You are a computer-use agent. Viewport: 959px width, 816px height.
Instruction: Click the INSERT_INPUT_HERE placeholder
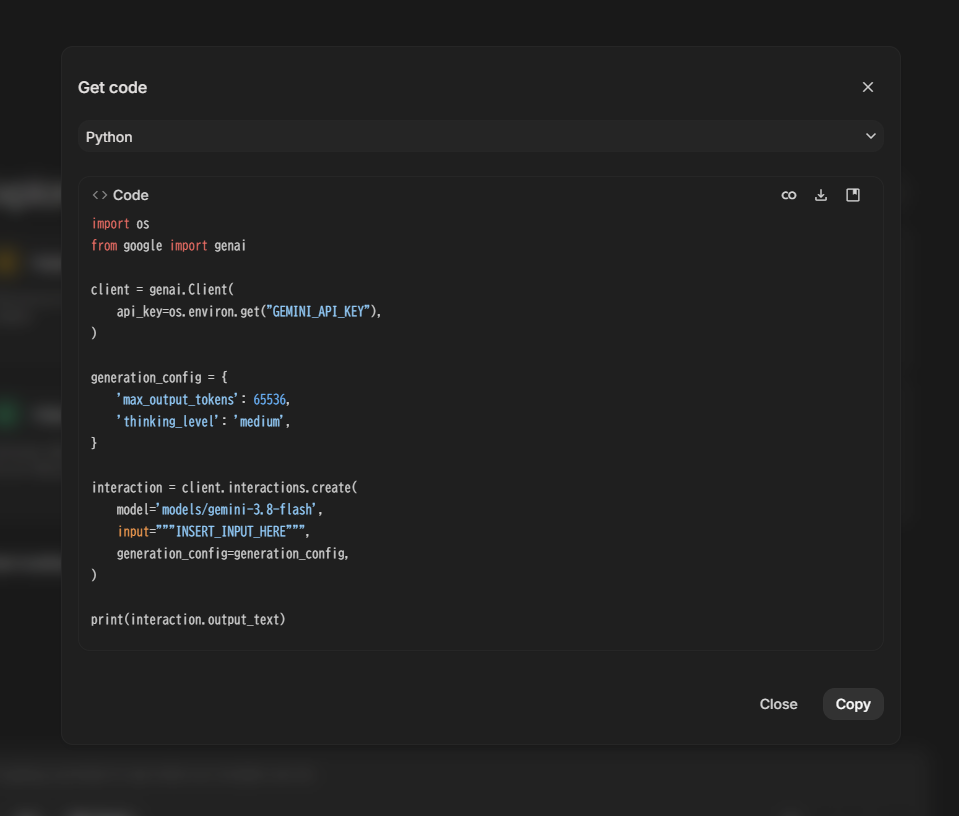231,532
